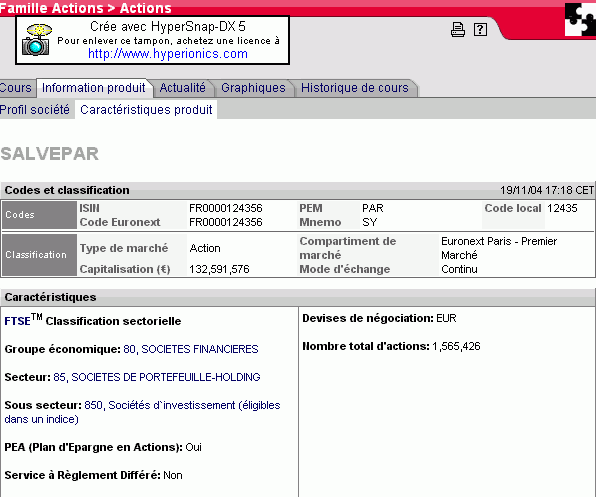Click the SALVEPAR company heading

click(x=49, y=154)
